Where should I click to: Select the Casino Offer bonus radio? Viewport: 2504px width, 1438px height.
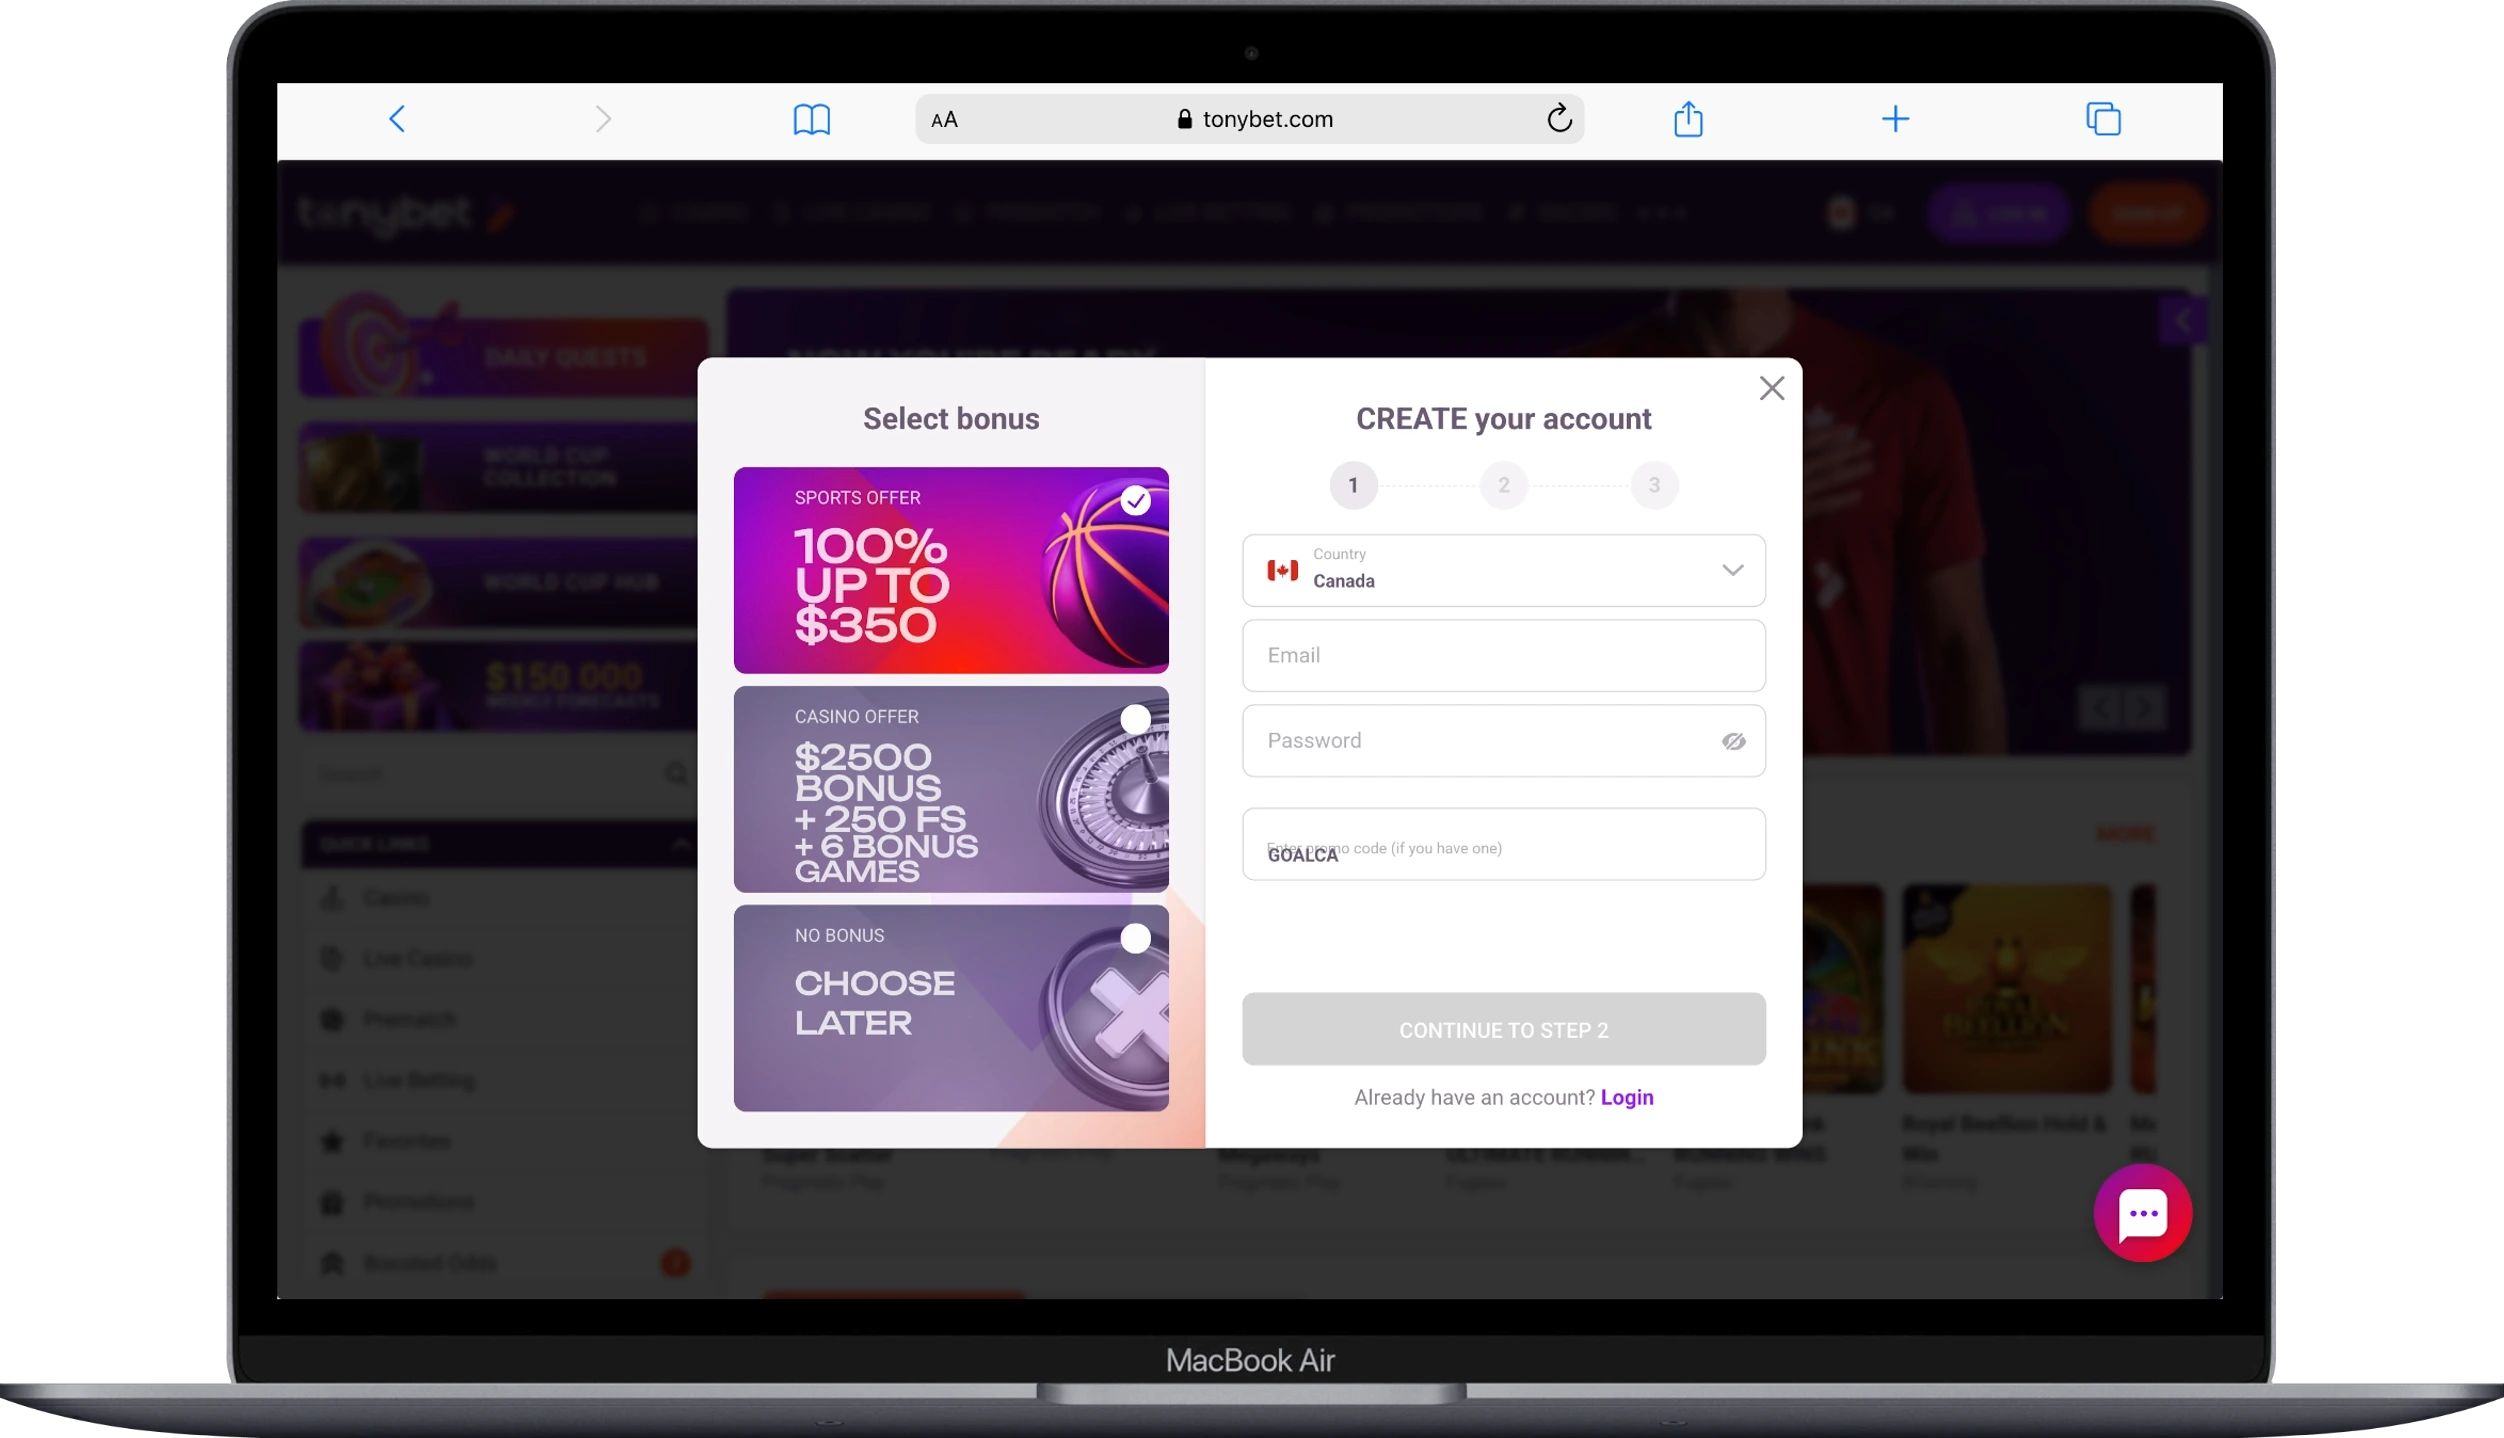point(1135,719)
